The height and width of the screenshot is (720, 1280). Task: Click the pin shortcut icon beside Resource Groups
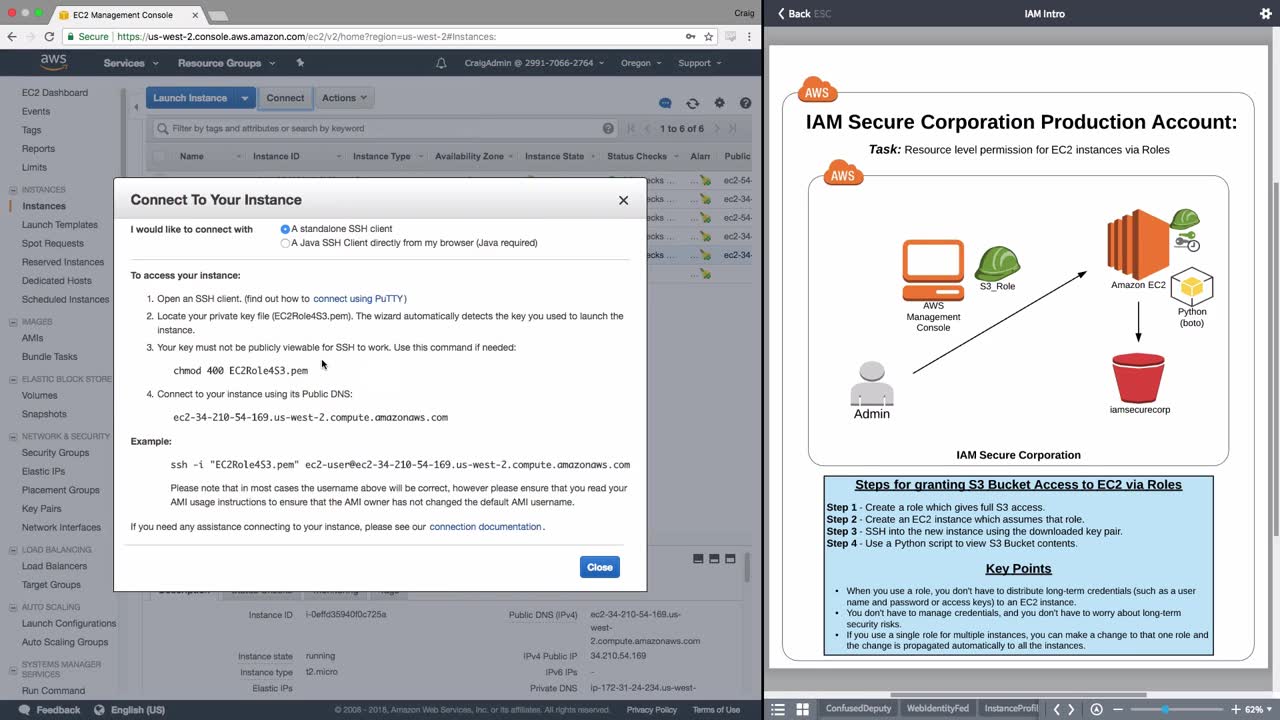point(300,63)
